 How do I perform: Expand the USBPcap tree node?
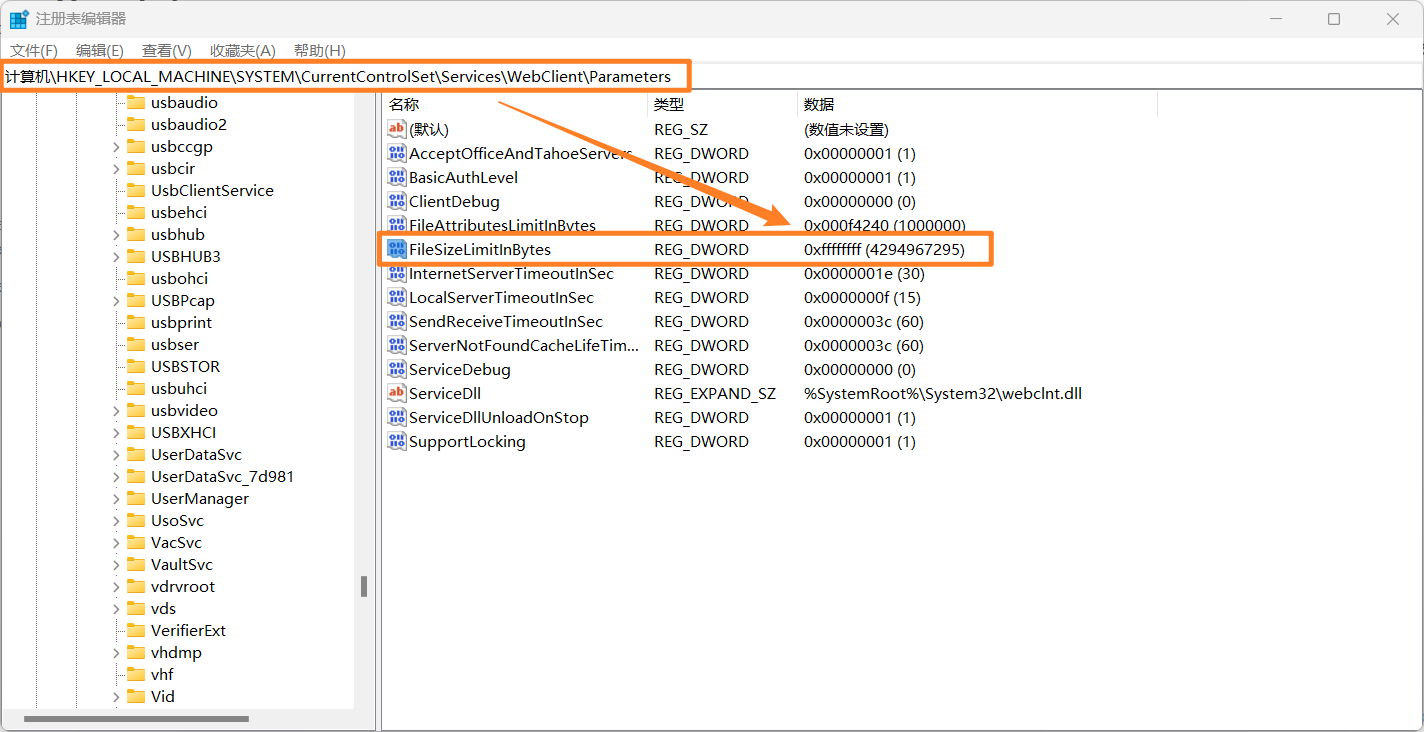(116, 300)
